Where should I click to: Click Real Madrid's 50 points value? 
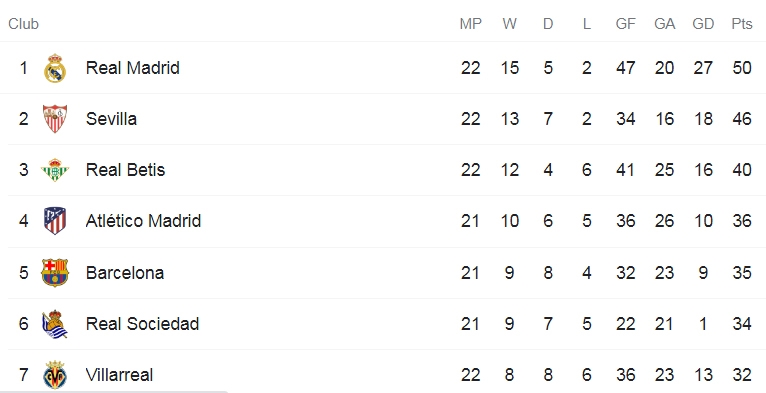[x=742, y=67]
